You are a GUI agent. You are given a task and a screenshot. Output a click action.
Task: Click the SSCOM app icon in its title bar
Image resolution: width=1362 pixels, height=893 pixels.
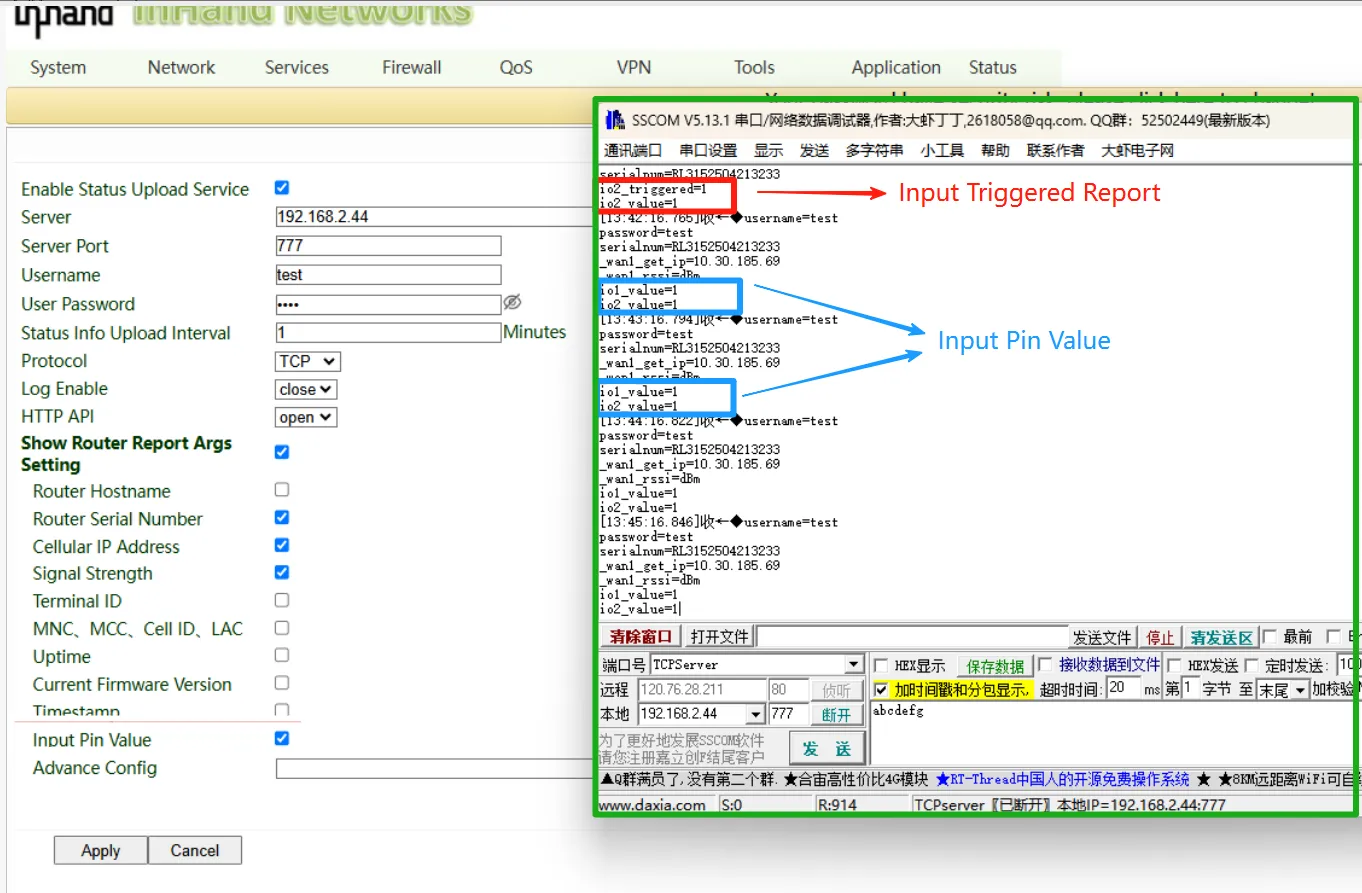(614, 121)
